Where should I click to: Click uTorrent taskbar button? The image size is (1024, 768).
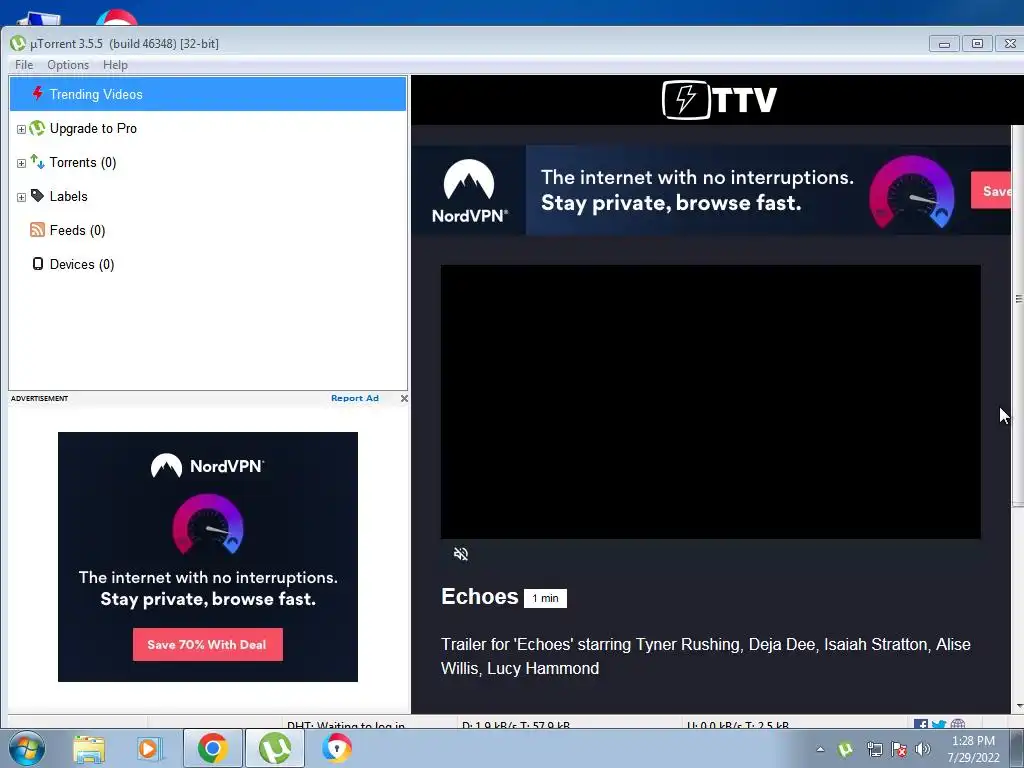(x=274, y=748)
